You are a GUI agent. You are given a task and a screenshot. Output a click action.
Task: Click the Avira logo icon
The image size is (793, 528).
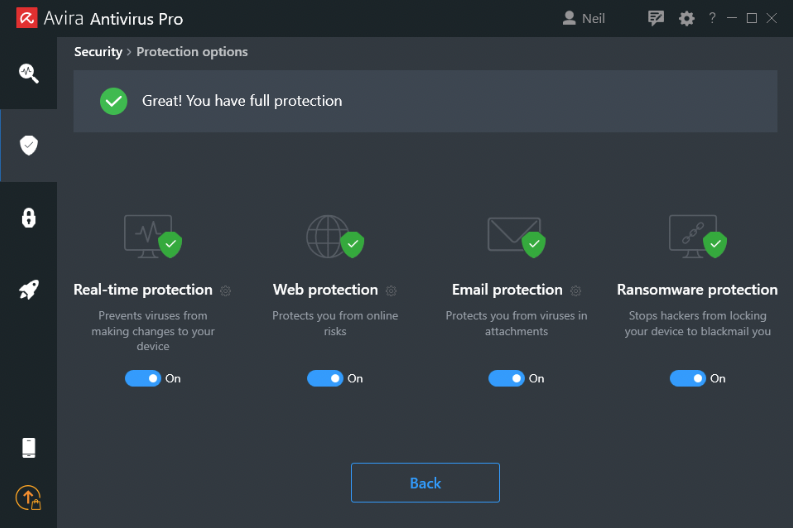[x=26, y=18]
